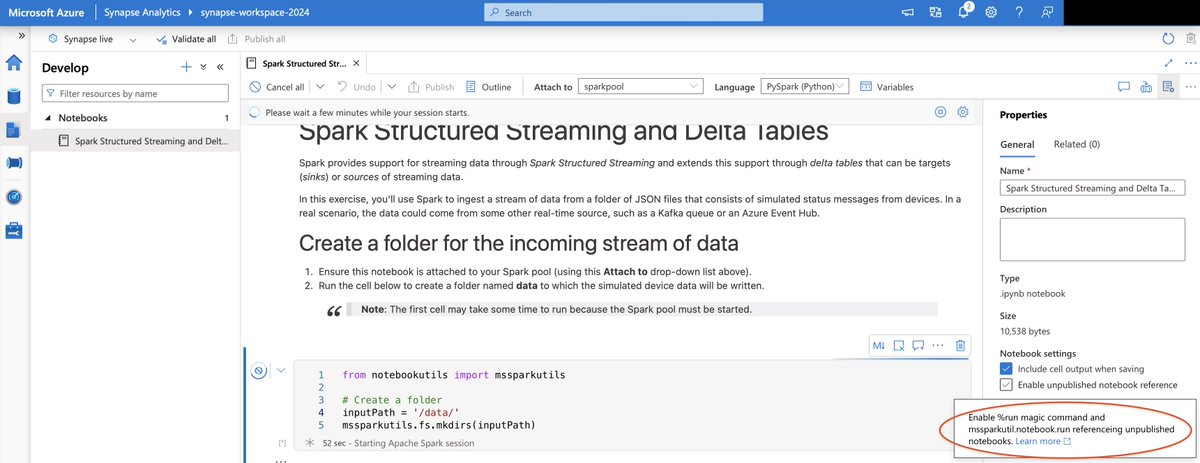Toggle Enable unpublished notebook reference
The image size is (1200, 463).
(1007, 385)
